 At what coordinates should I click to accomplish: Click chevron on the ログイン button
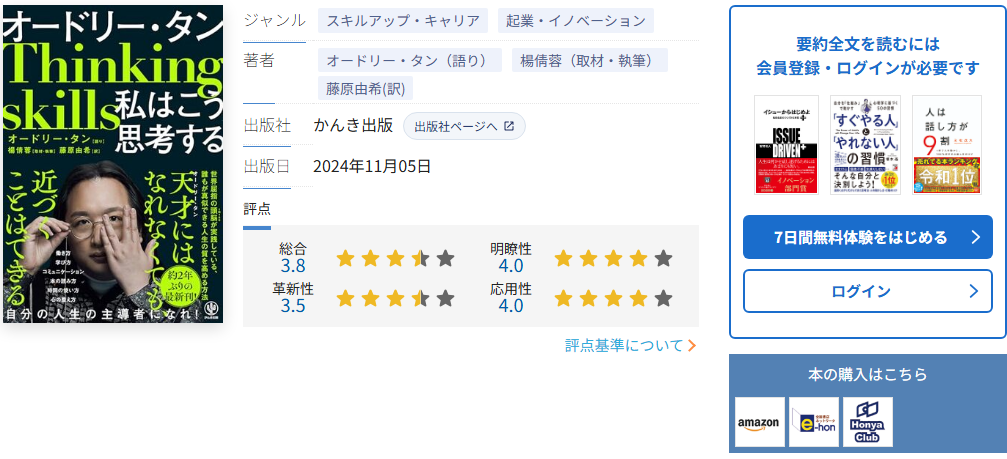pyautogui.click(x=975, y=291)
